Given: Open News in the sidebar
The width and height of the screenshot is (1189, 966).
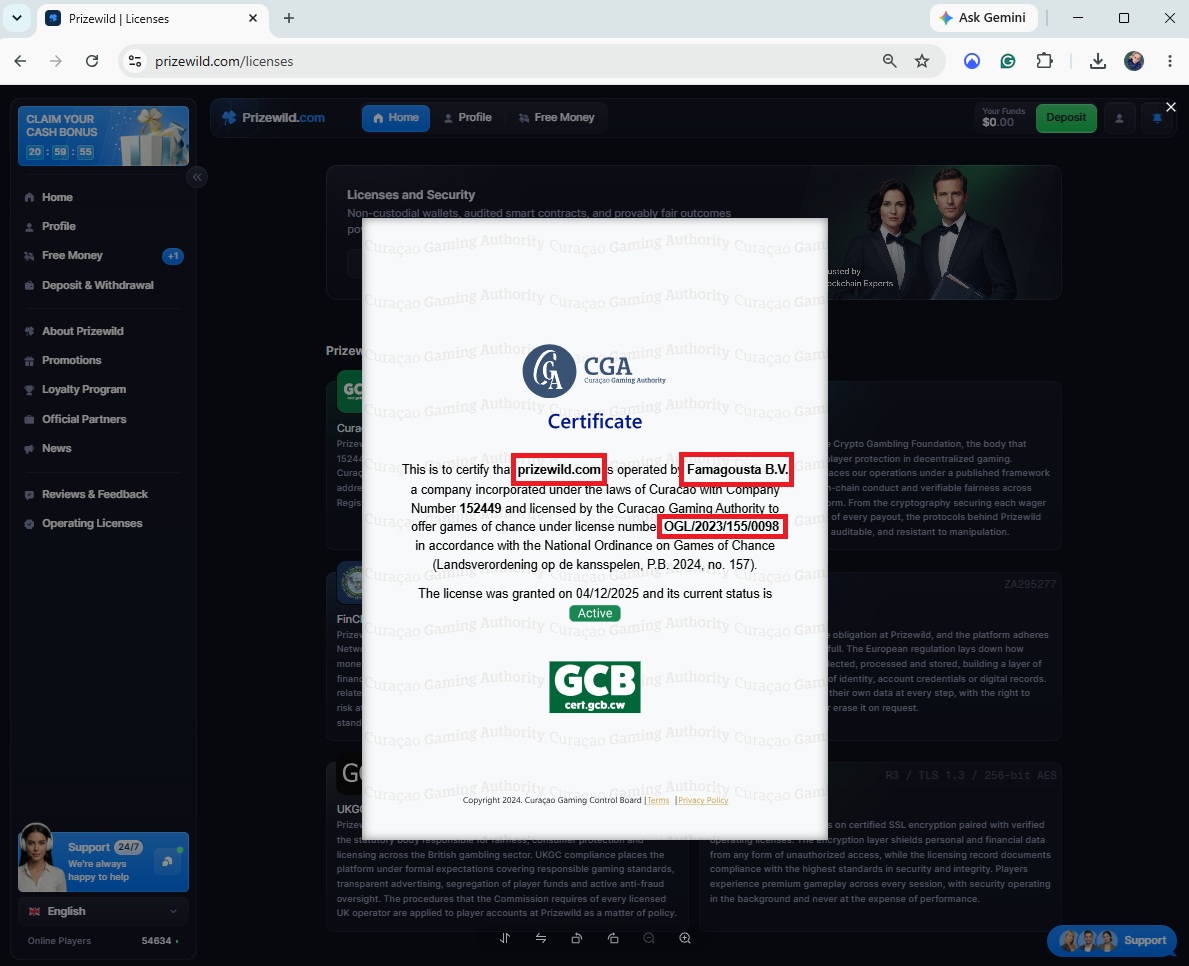Looking at the screenshot, I should [56, 448].
